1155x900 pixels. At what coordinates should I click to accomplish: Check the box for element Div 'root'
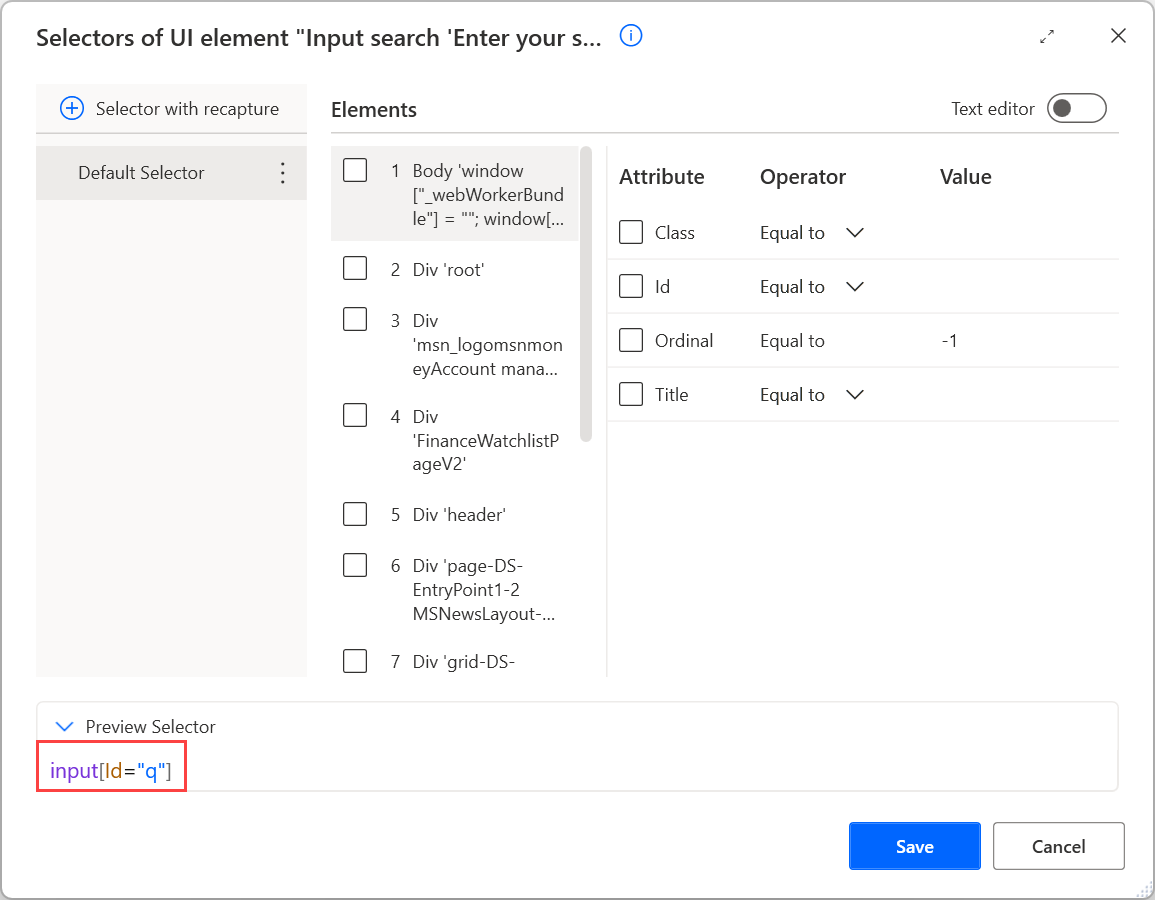tap(355, 268)
